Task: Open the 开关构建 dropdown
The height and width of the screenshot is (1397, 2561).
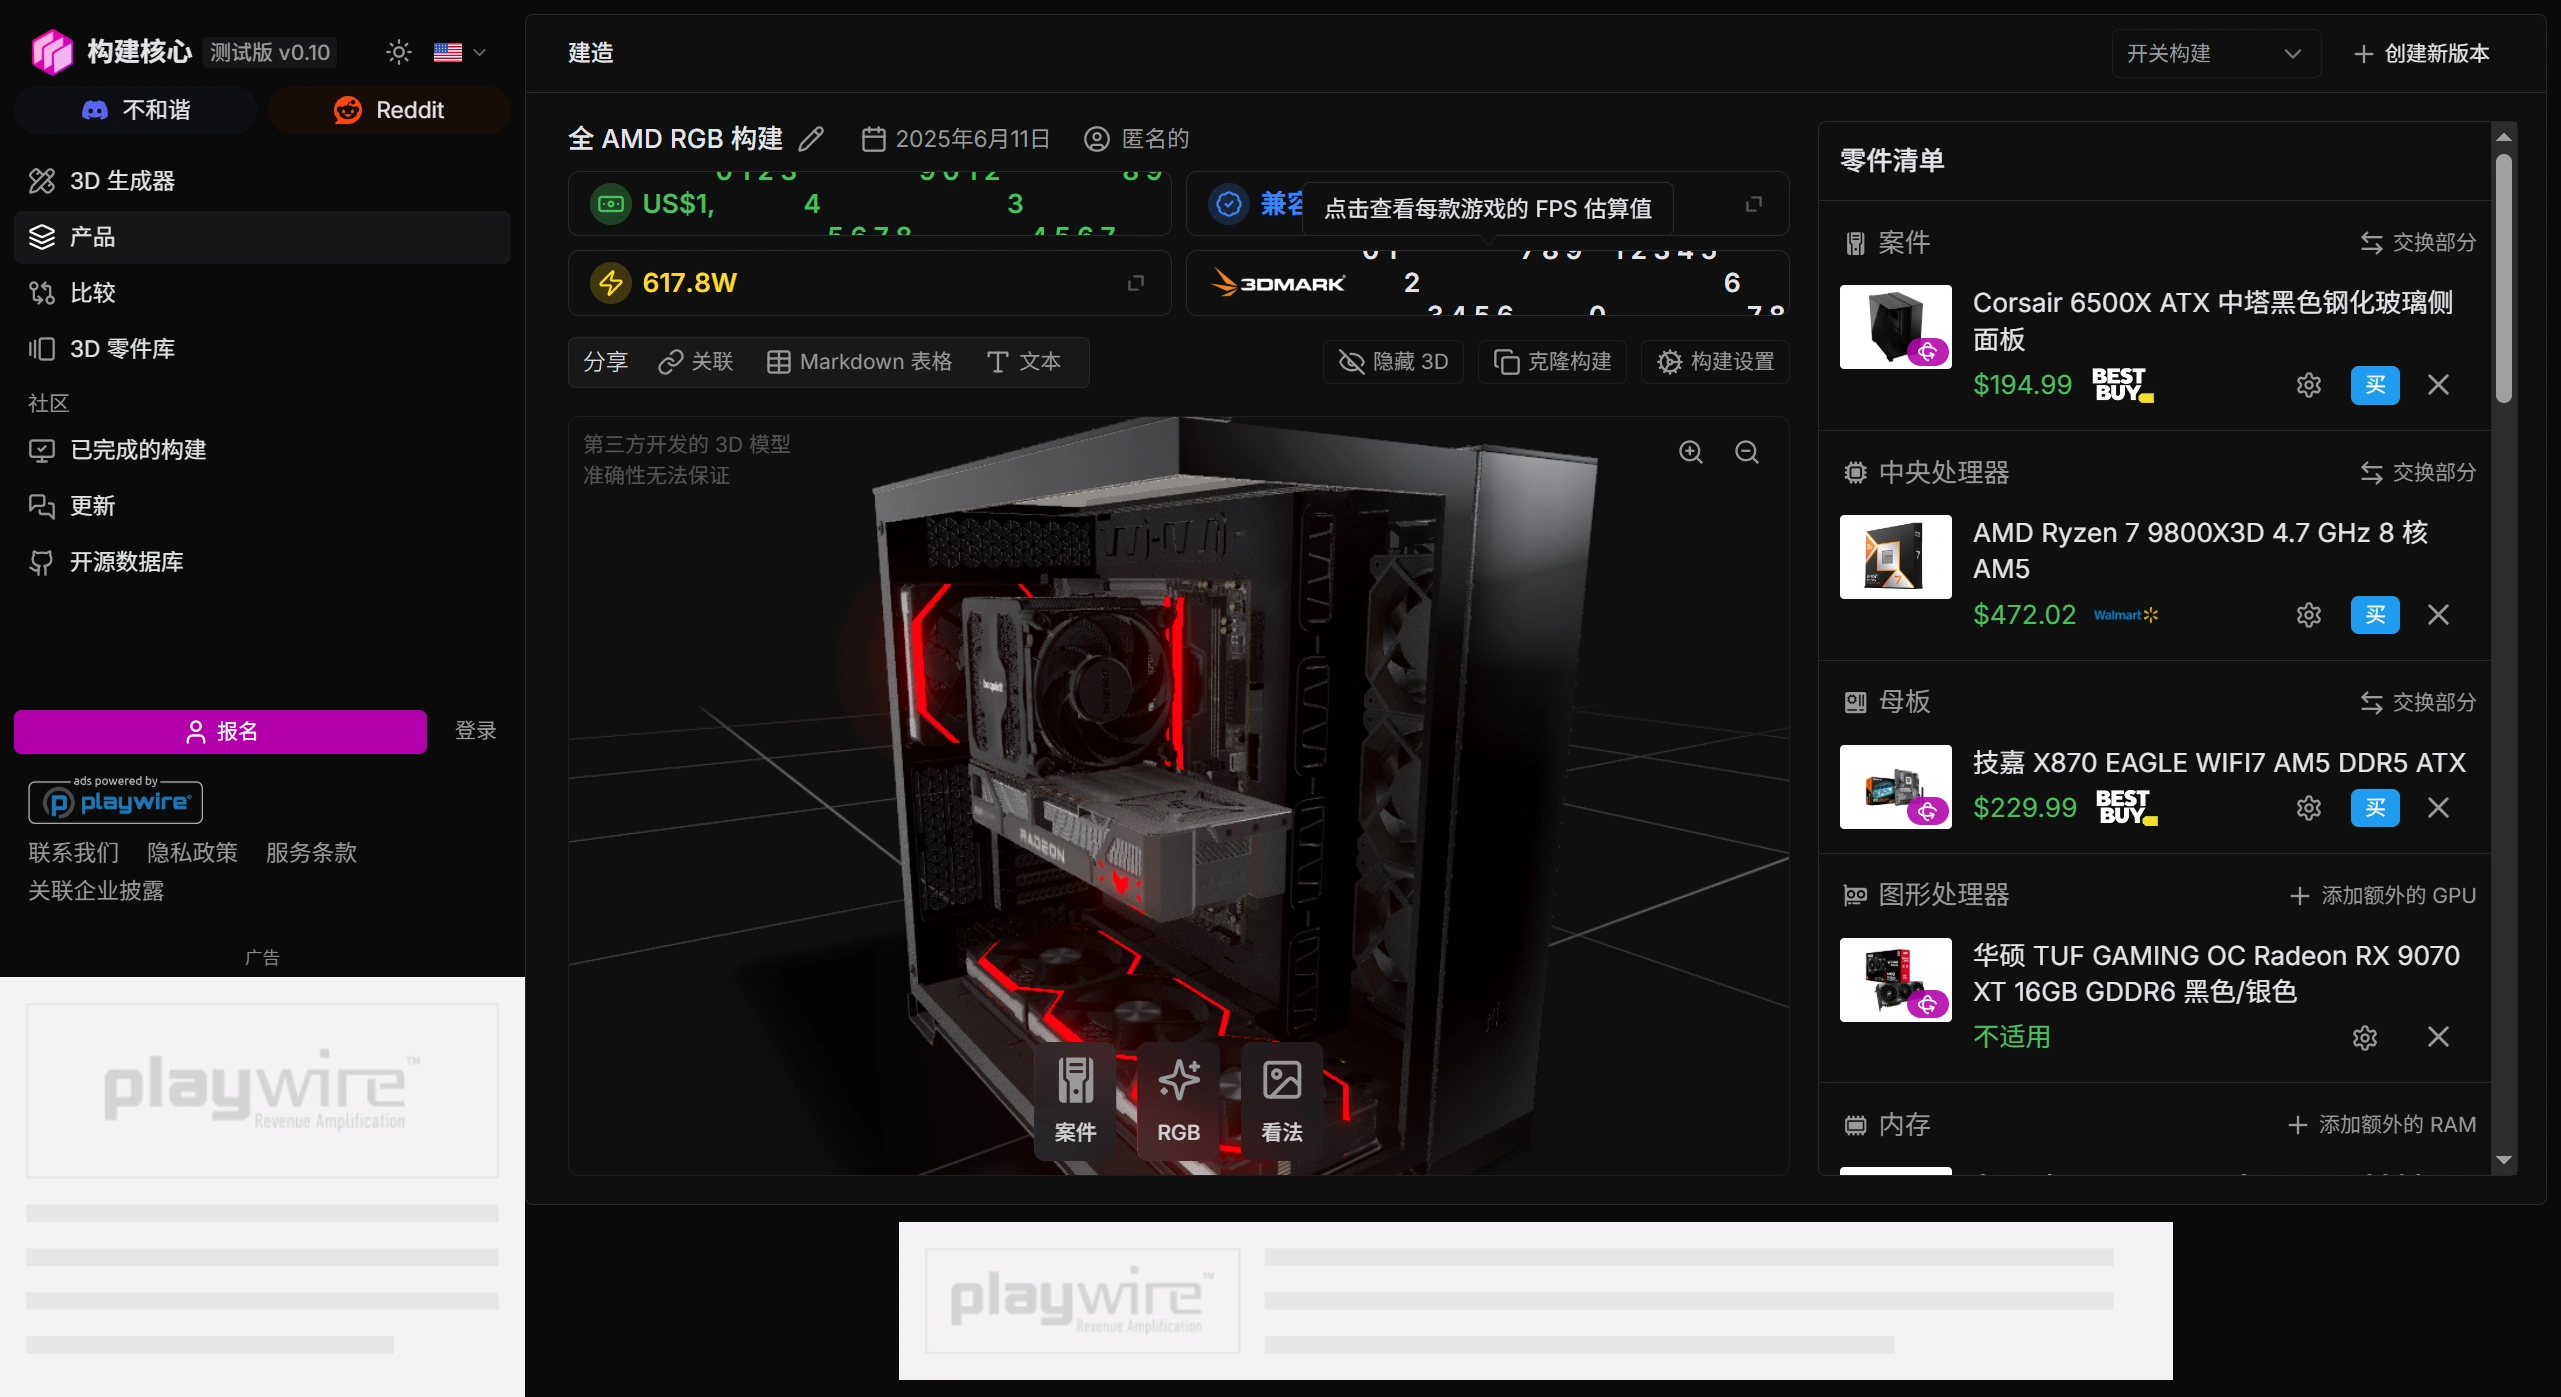Action: point(2214,53)
